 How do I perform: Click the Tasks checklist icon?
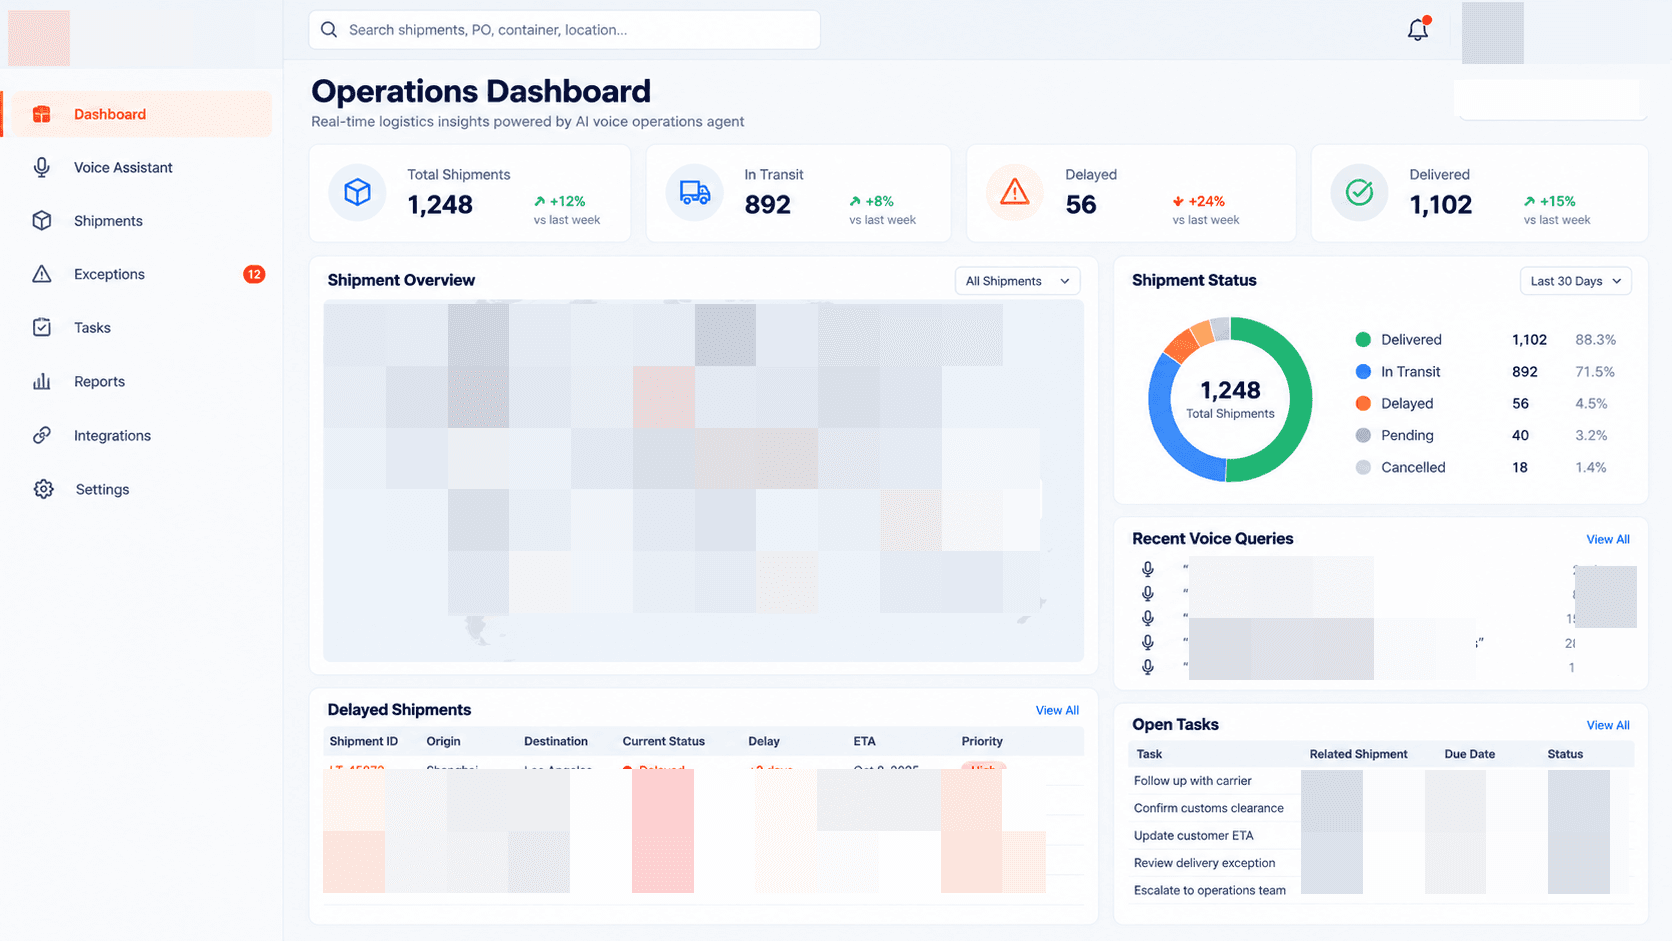tap(42, 327)
